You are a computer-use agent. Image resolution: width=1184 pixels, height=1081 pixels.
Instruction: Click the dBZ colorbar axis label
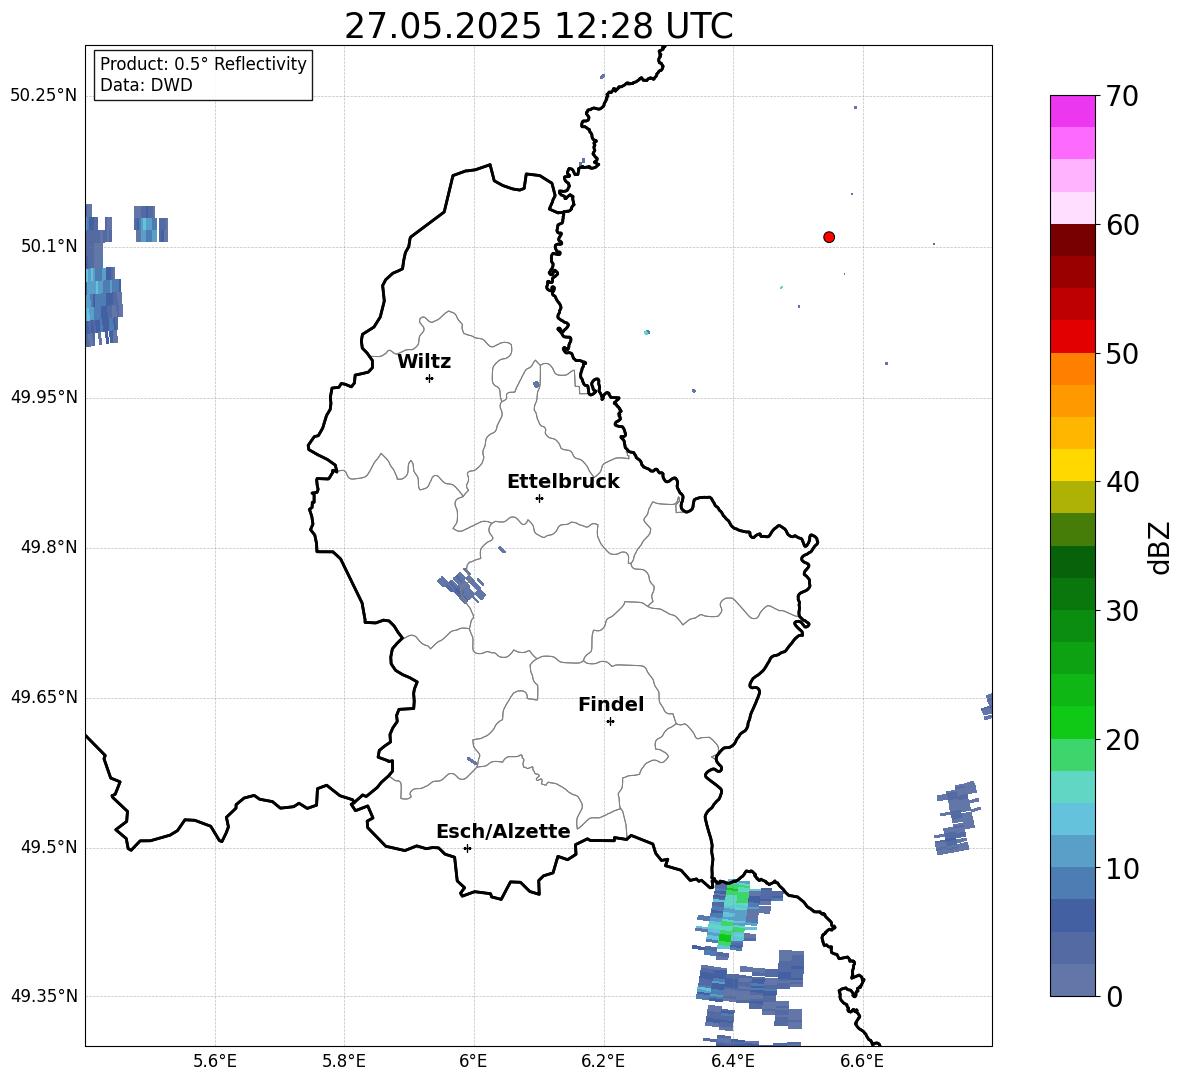click(1159, 547)
